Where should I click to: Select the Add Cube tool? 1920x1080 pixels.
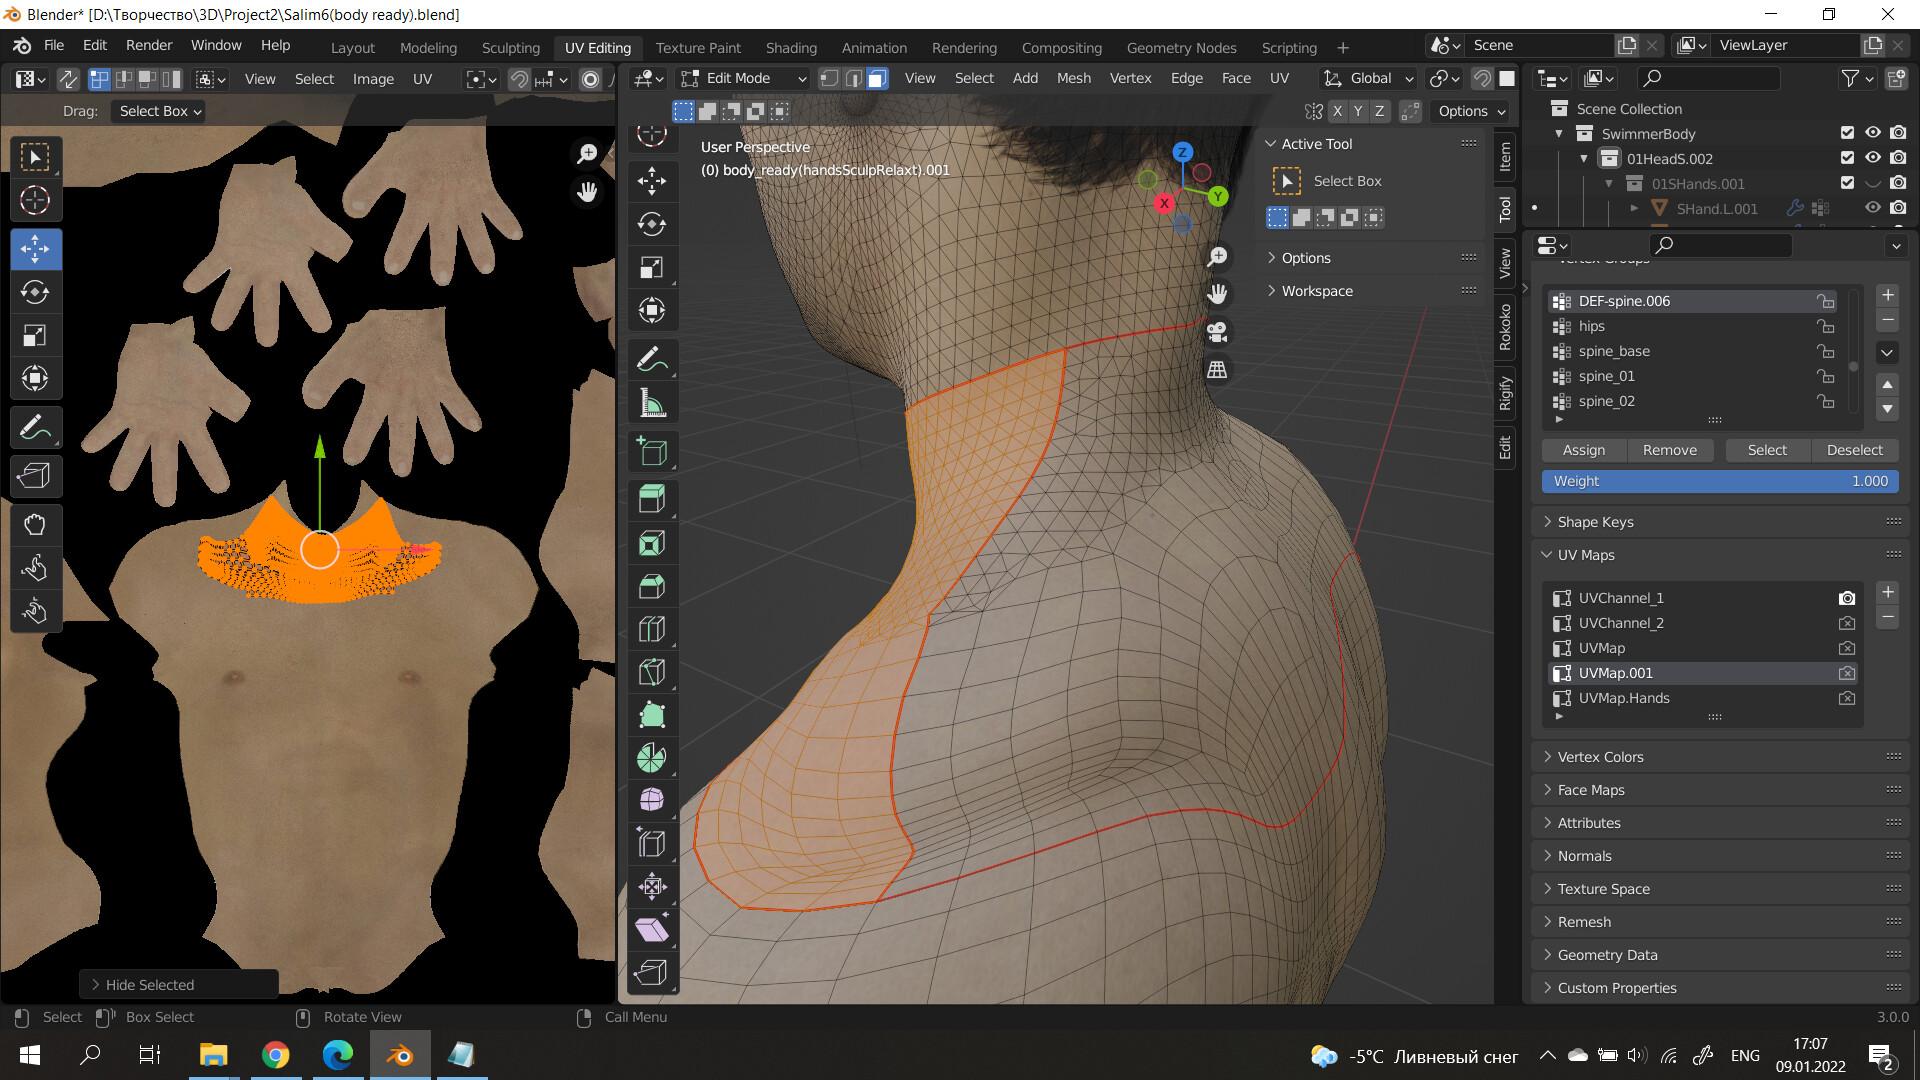[652, 451]
